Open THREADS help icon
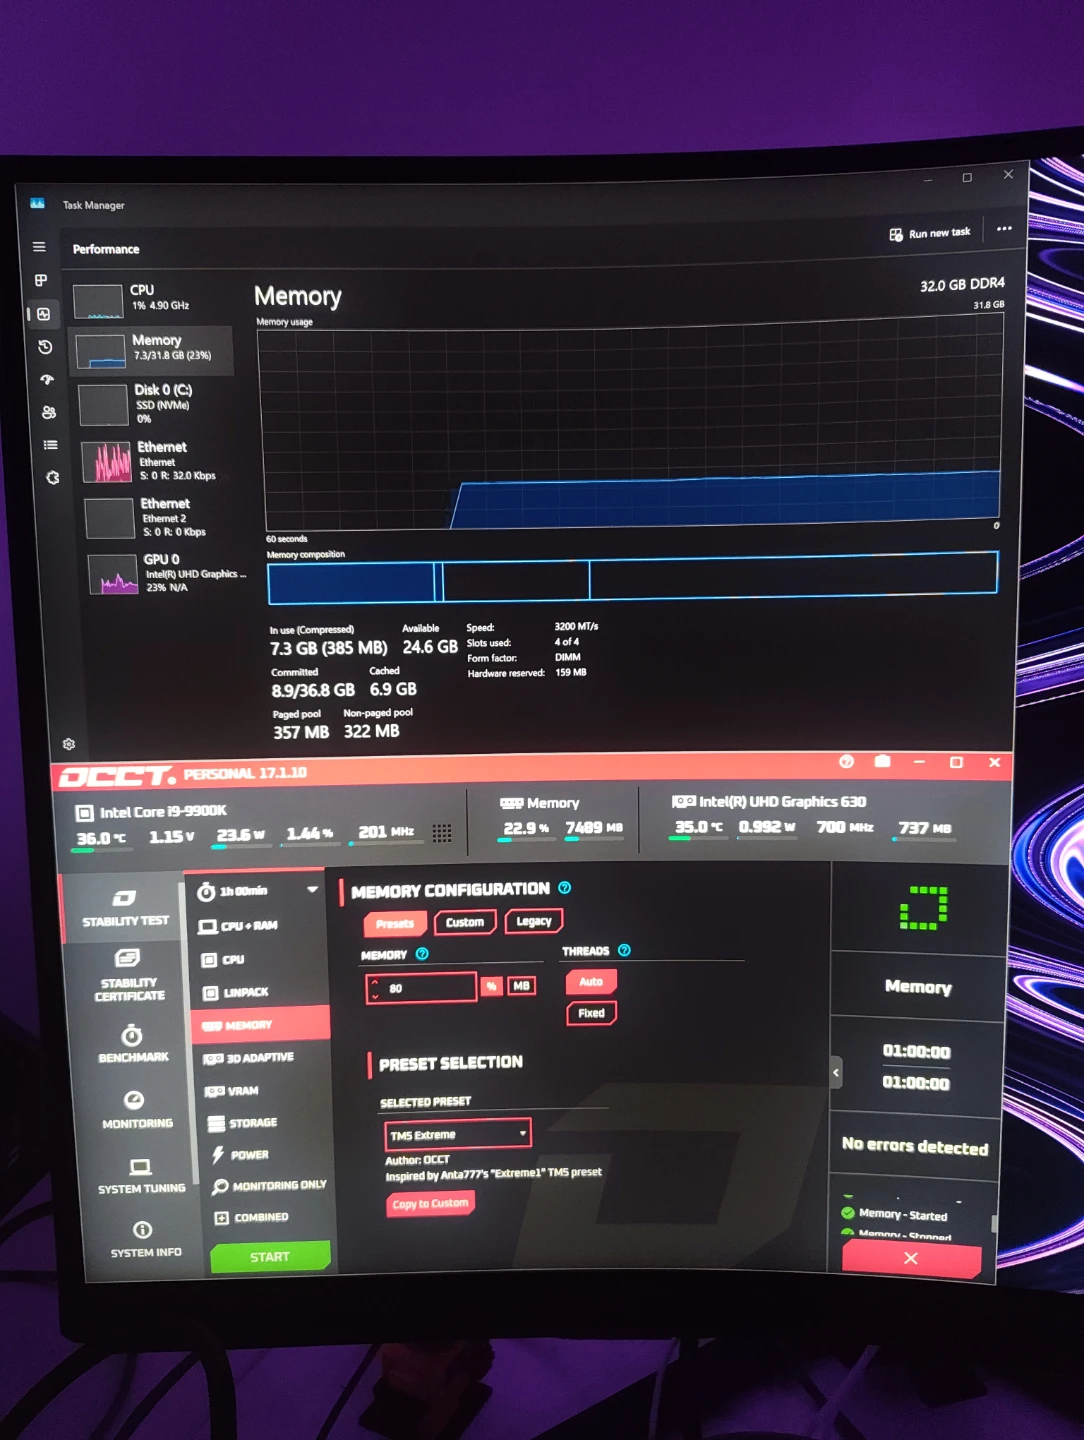 (625, 950)
